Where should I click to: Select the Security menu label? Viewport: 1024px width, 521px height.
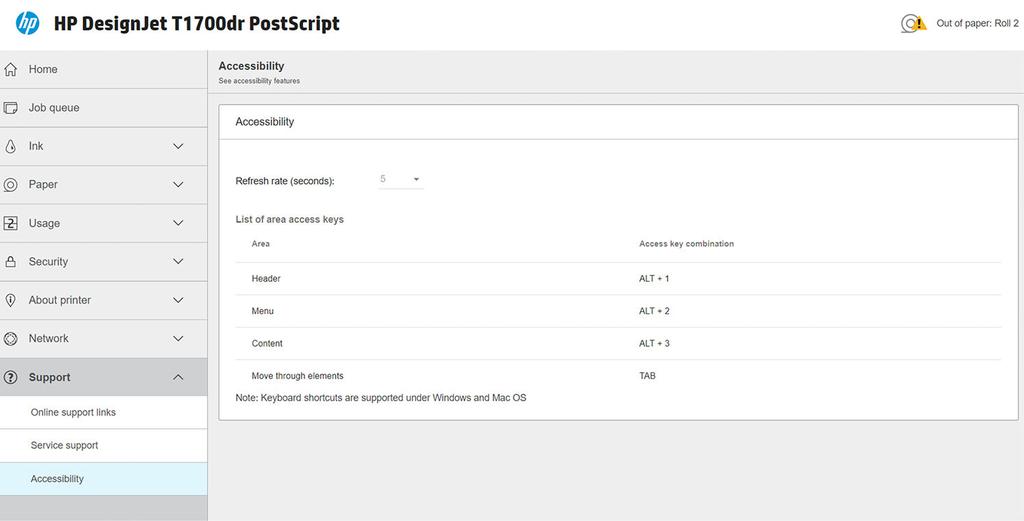48,262
